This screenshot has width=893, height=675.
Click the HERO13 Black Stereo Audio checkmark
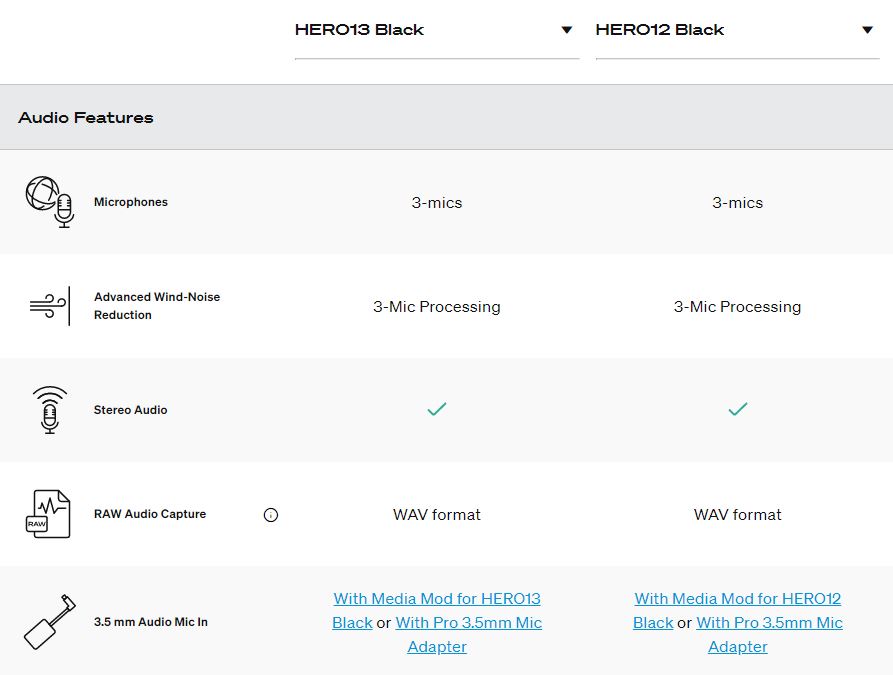[437, 409]
